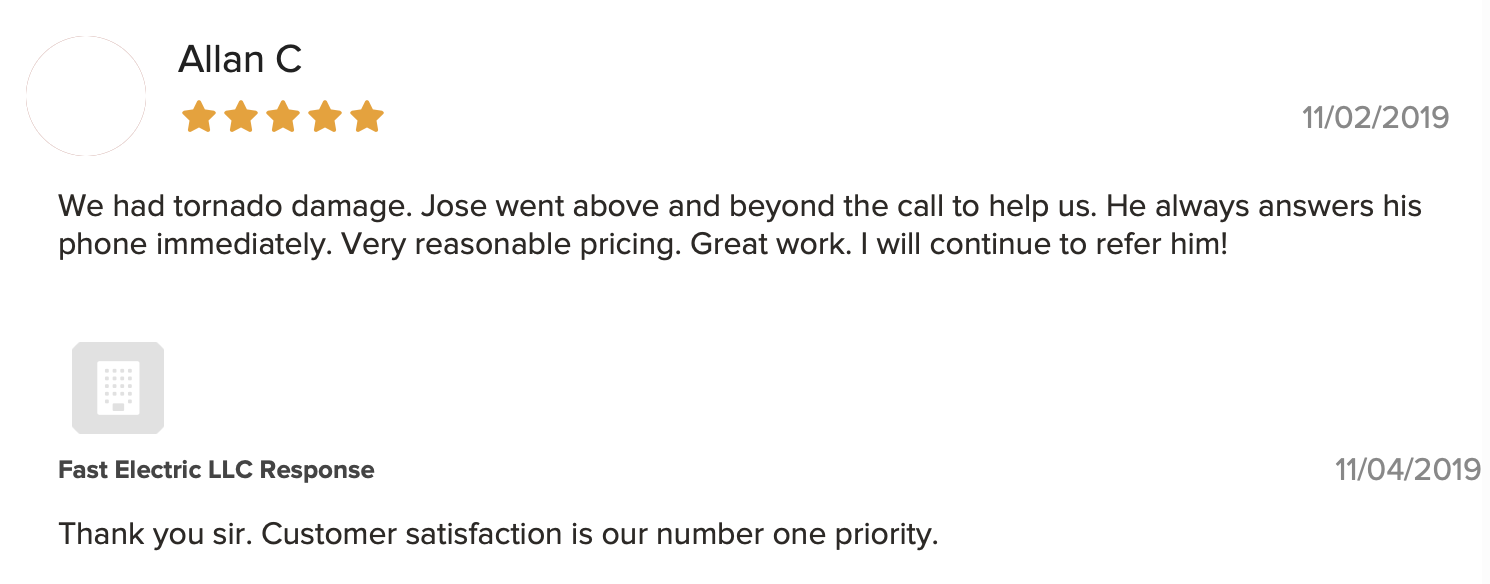Select the first orange rating star
Image resolution: width=1490 pixels, height=584 pixels.
pos(199,117)
